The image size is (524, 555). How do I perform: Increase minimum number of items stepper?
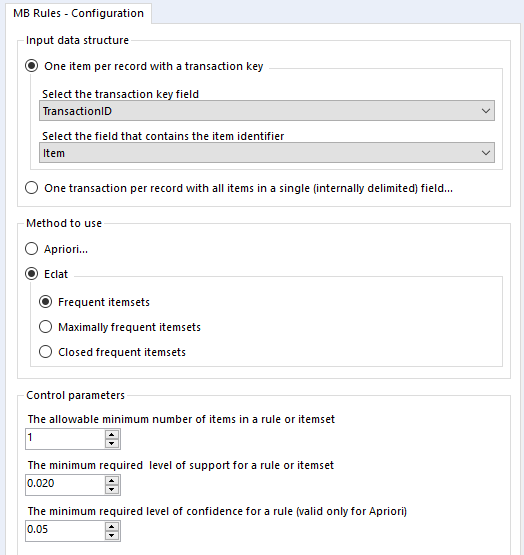tap(112, 434)
